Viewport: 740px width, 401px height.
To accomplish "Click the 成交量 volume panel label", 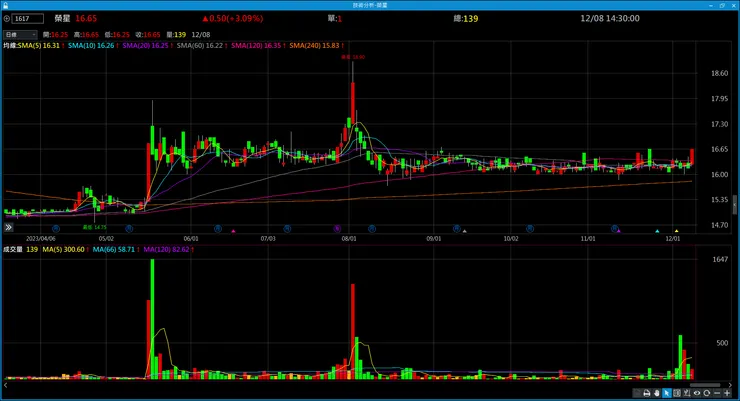I will pyautogui.click(x=13, y=249).
